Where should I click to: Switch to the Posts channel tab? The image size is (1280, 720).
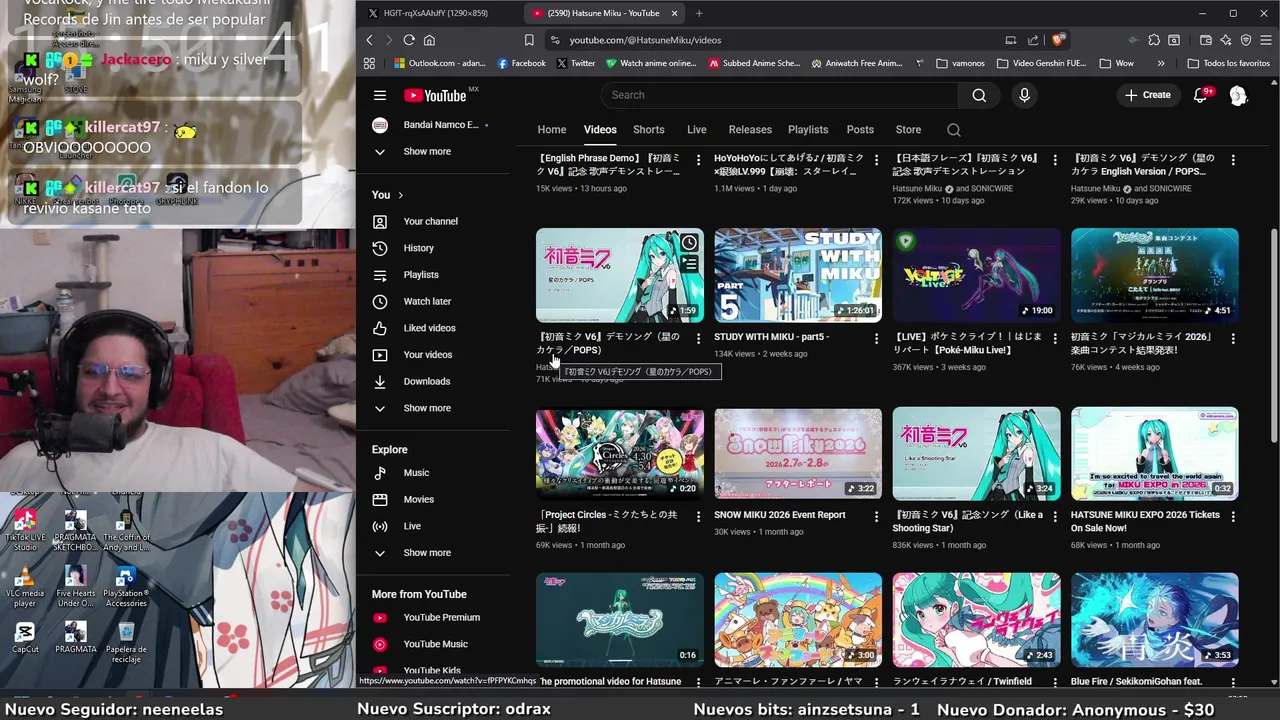pyautogui.click(x=860, y=130)
